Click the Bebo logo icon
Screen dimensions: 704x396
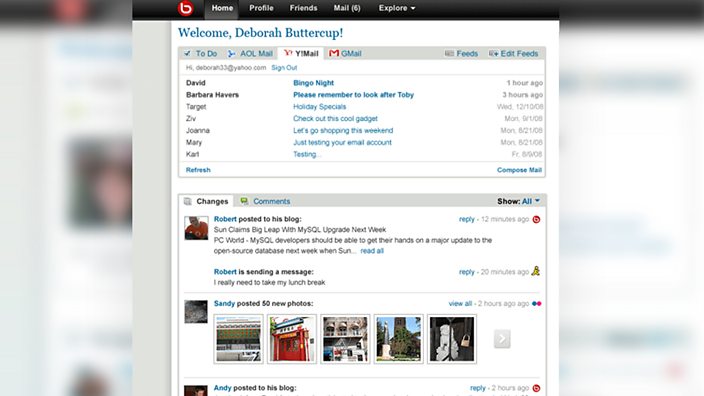click(x=185, y=8)
